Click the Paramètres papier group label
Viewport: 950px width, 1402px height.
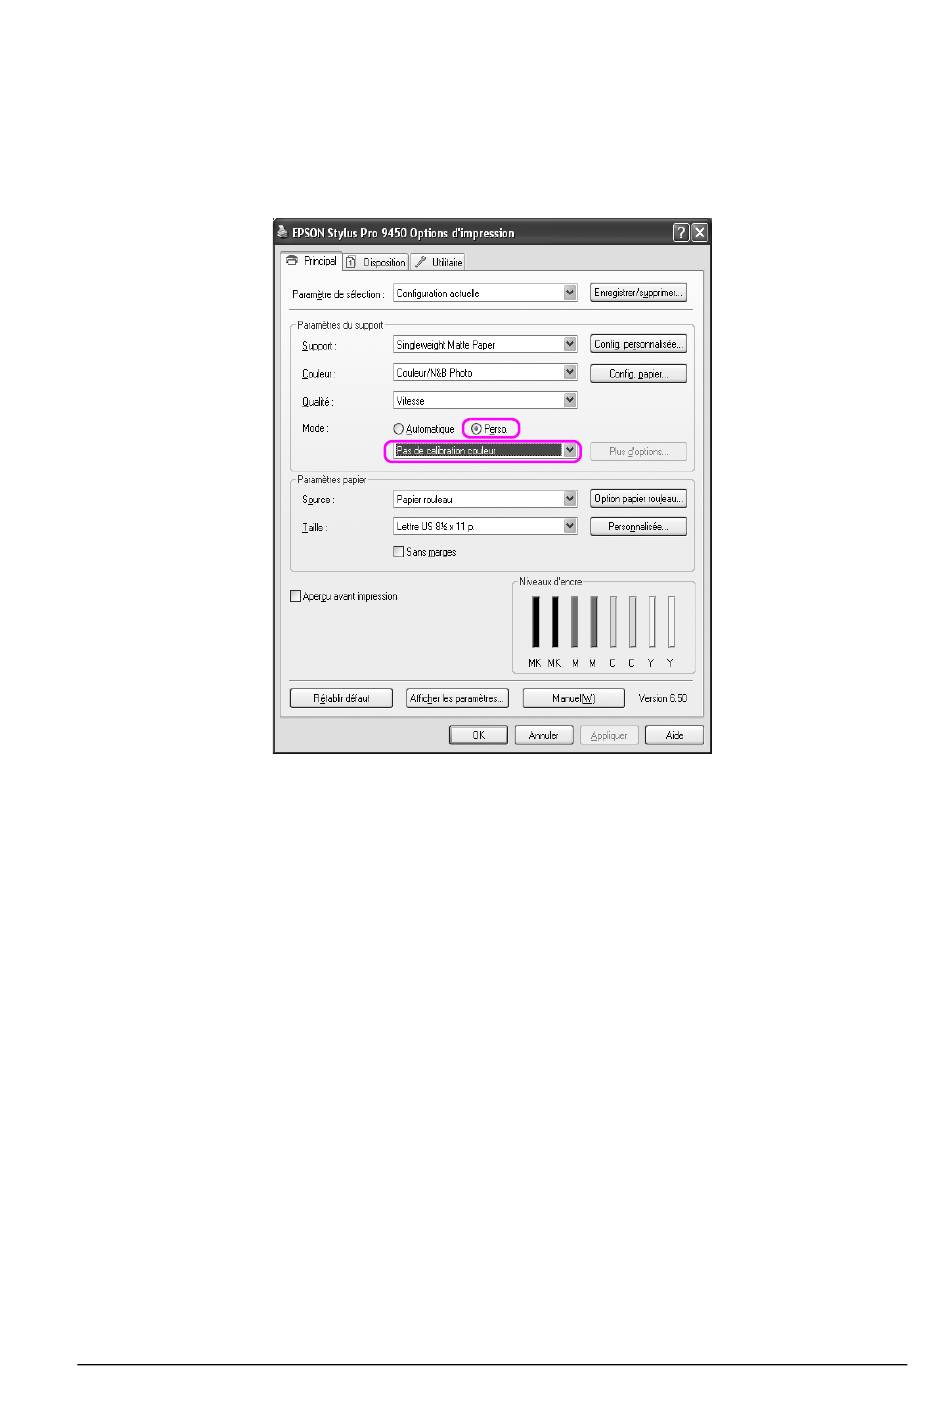[x=331, y=480]
